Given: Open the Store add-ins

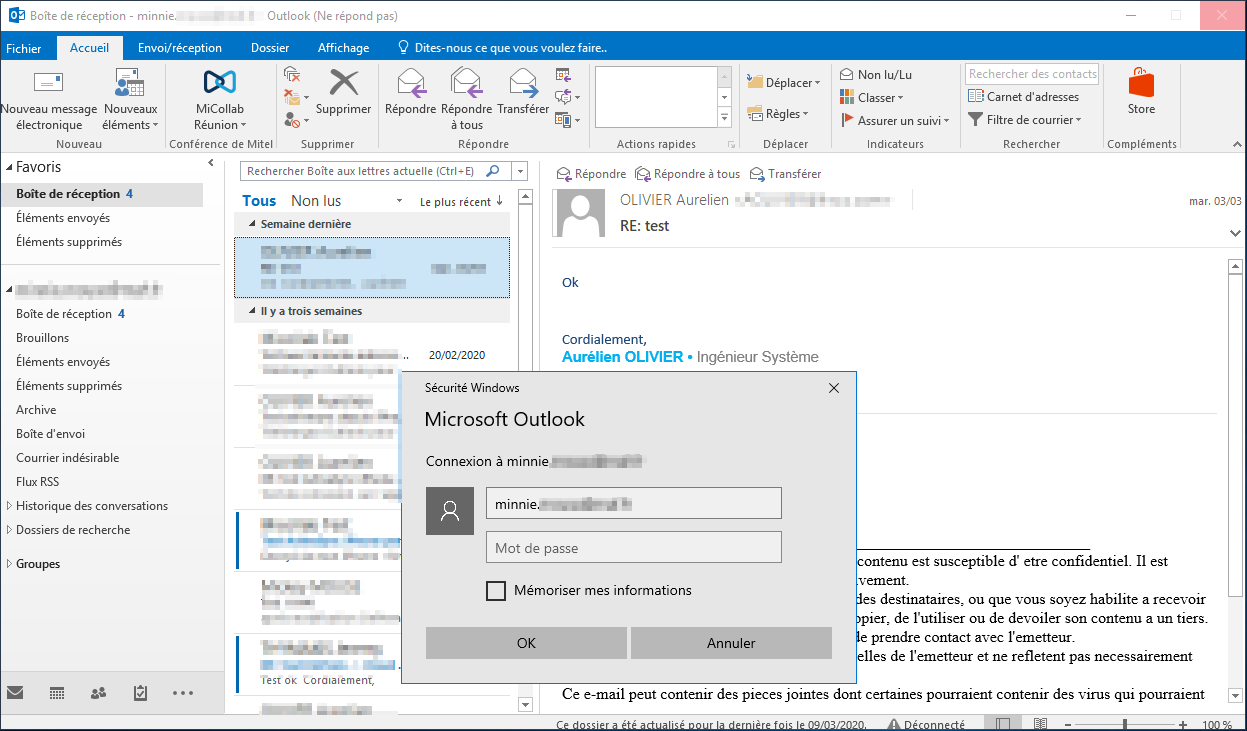Looking at the screenshot, I should 1141,92.
